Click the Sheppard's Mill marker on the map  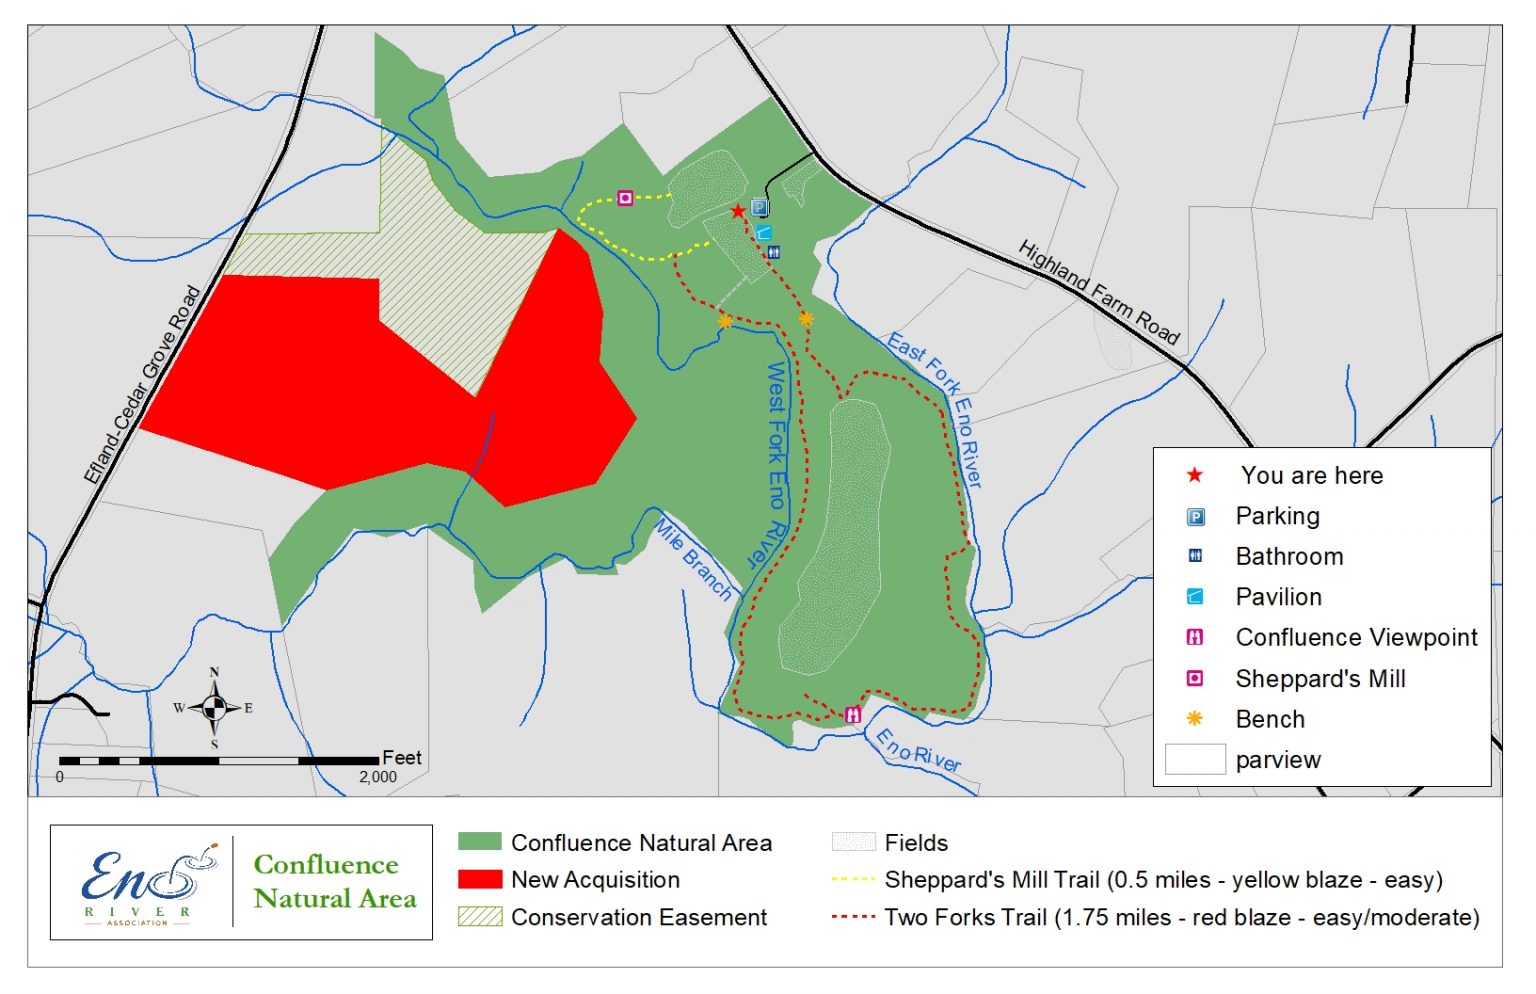click(625, 198)
